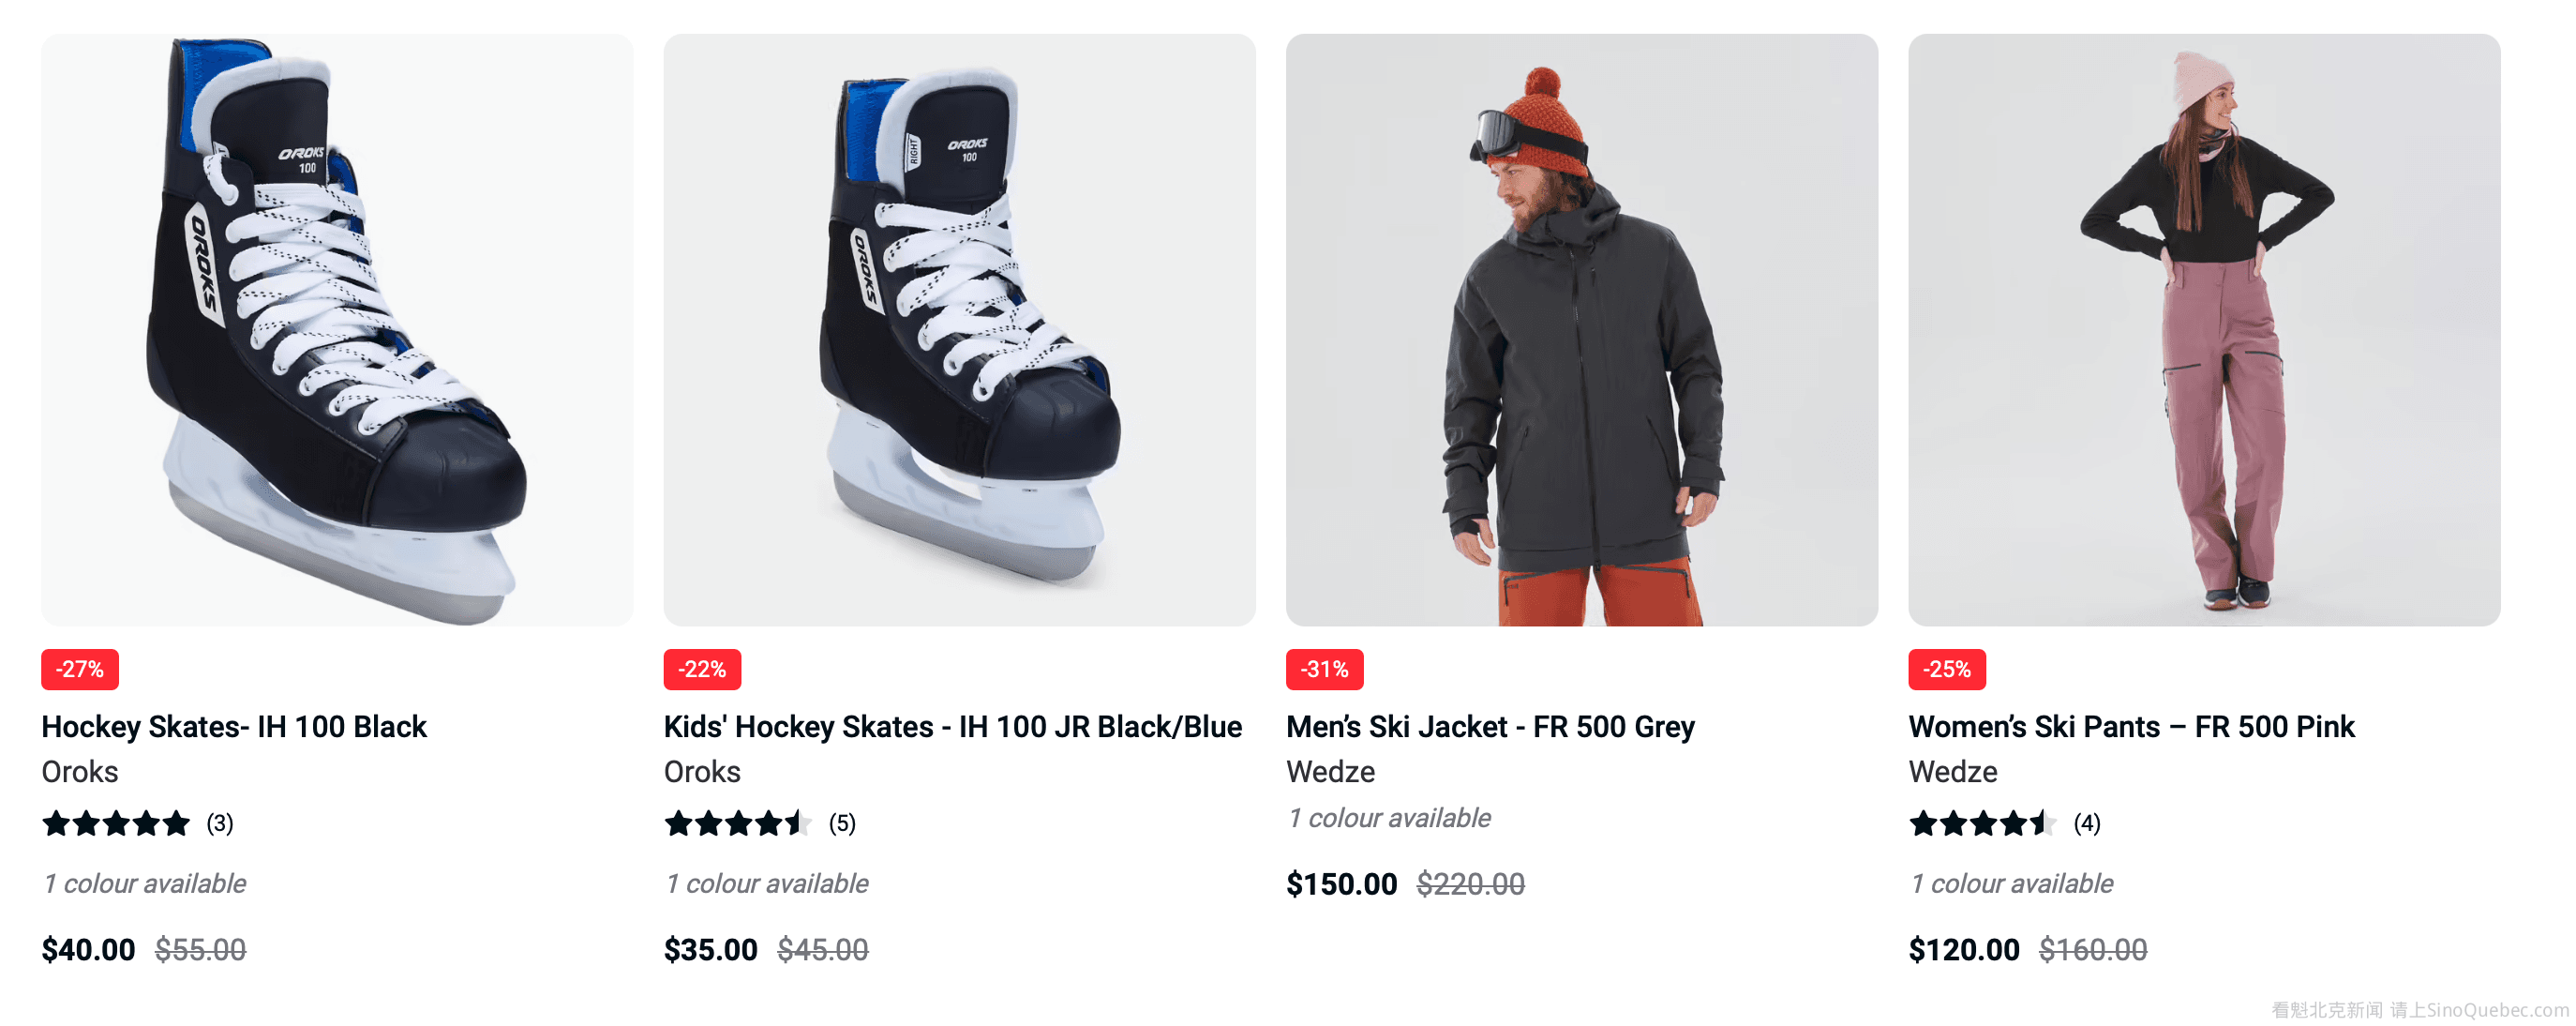This screenshot has height=1026, width=2576.
Task: Click the -31% discount badge
Action: 1324,669
